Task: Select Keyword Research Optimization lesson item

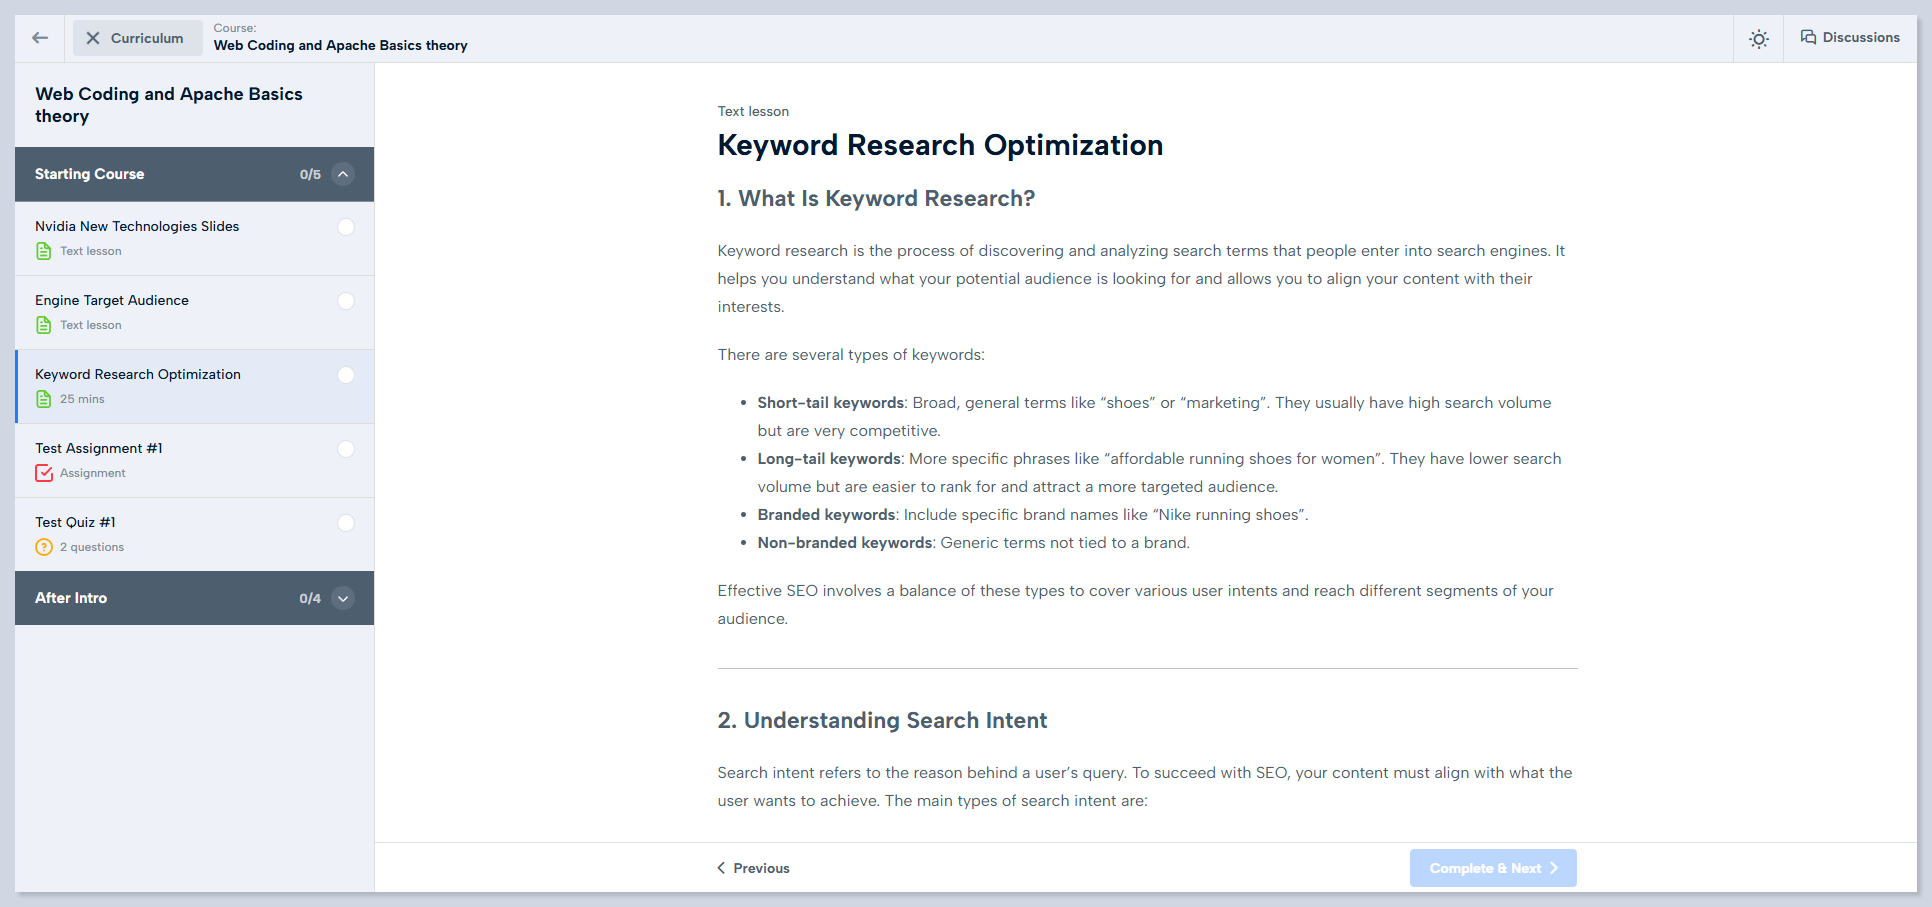Action: pyautogui.click(x=138, y=374)
